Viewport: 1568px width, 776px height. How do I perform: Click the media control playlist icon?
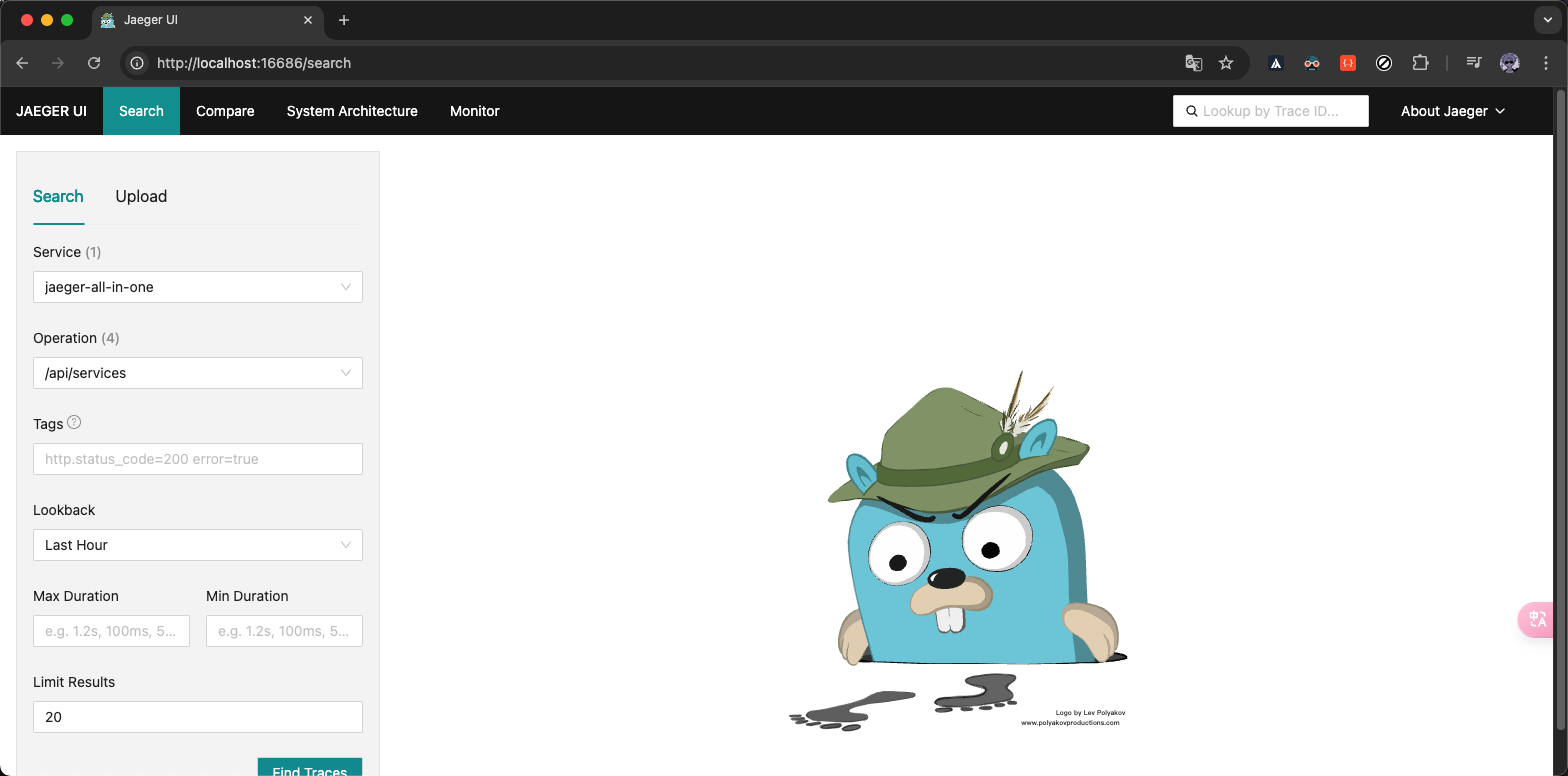click(x=1474, y=63)
